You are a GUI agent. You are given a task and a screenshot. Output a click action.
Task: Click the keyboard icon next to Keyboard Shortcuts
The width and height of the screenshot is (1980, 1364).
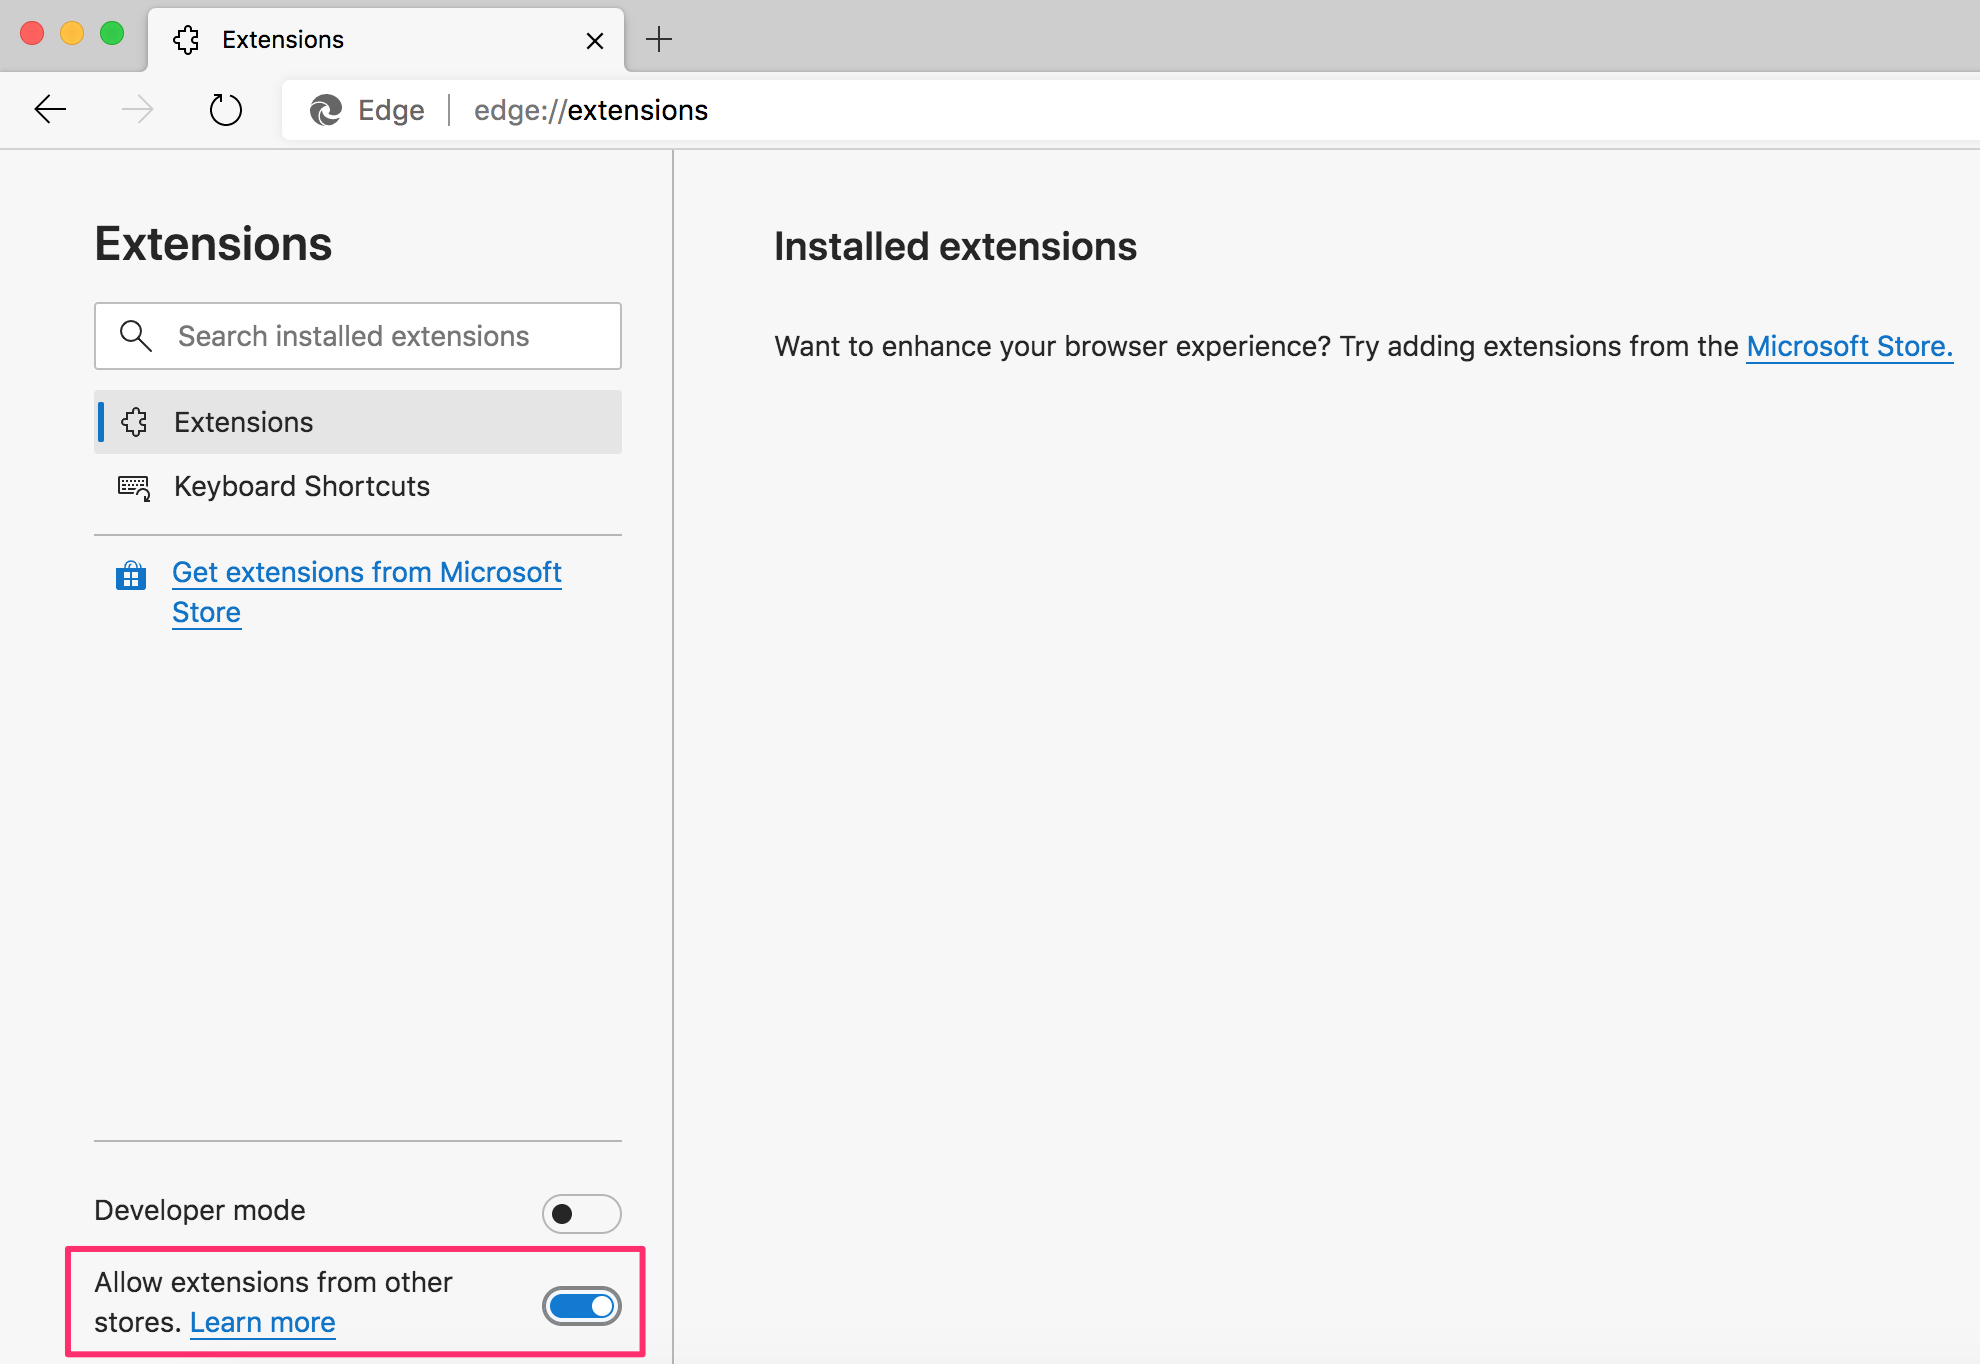(133, 488)
